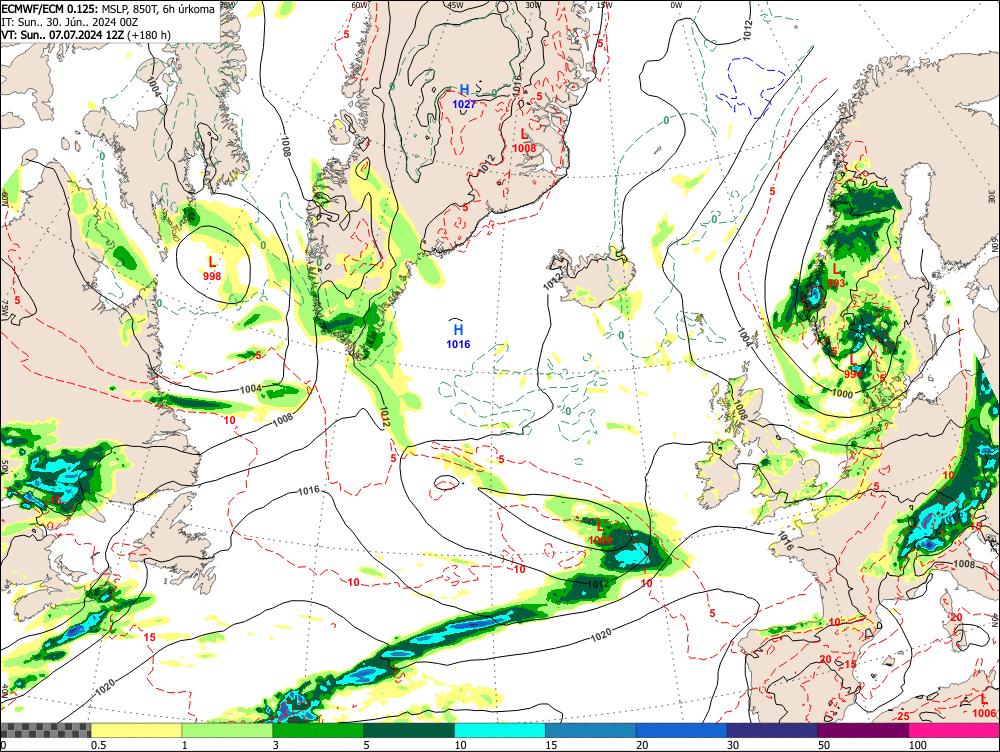Click the '1000' isobar label over the North Sea

[842, 394]
